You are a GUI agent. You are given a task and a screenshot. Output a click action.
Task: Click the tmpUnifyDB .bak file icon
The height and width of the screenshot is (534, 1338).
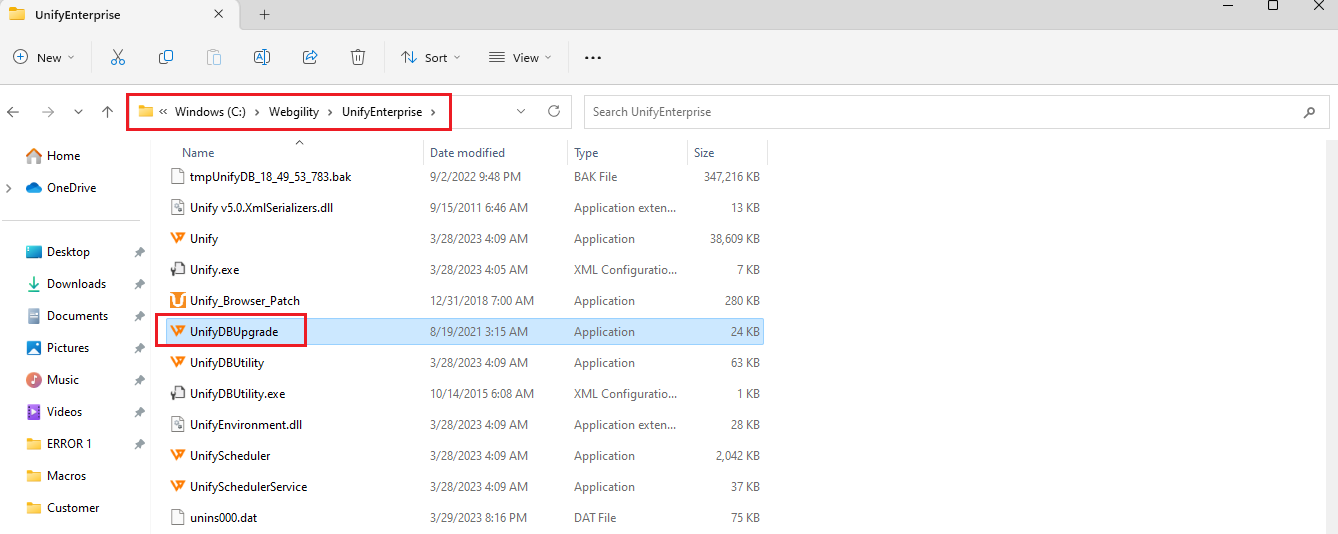click(178, 176)
